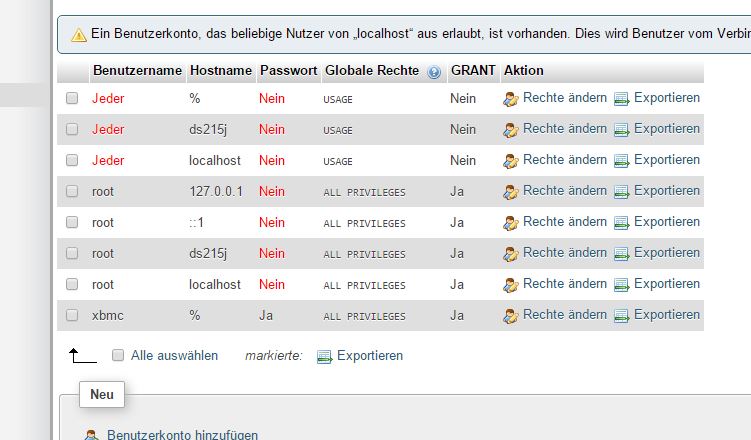Click the edit-privileges icon for Jeder ds215j row

pos(511,130)
